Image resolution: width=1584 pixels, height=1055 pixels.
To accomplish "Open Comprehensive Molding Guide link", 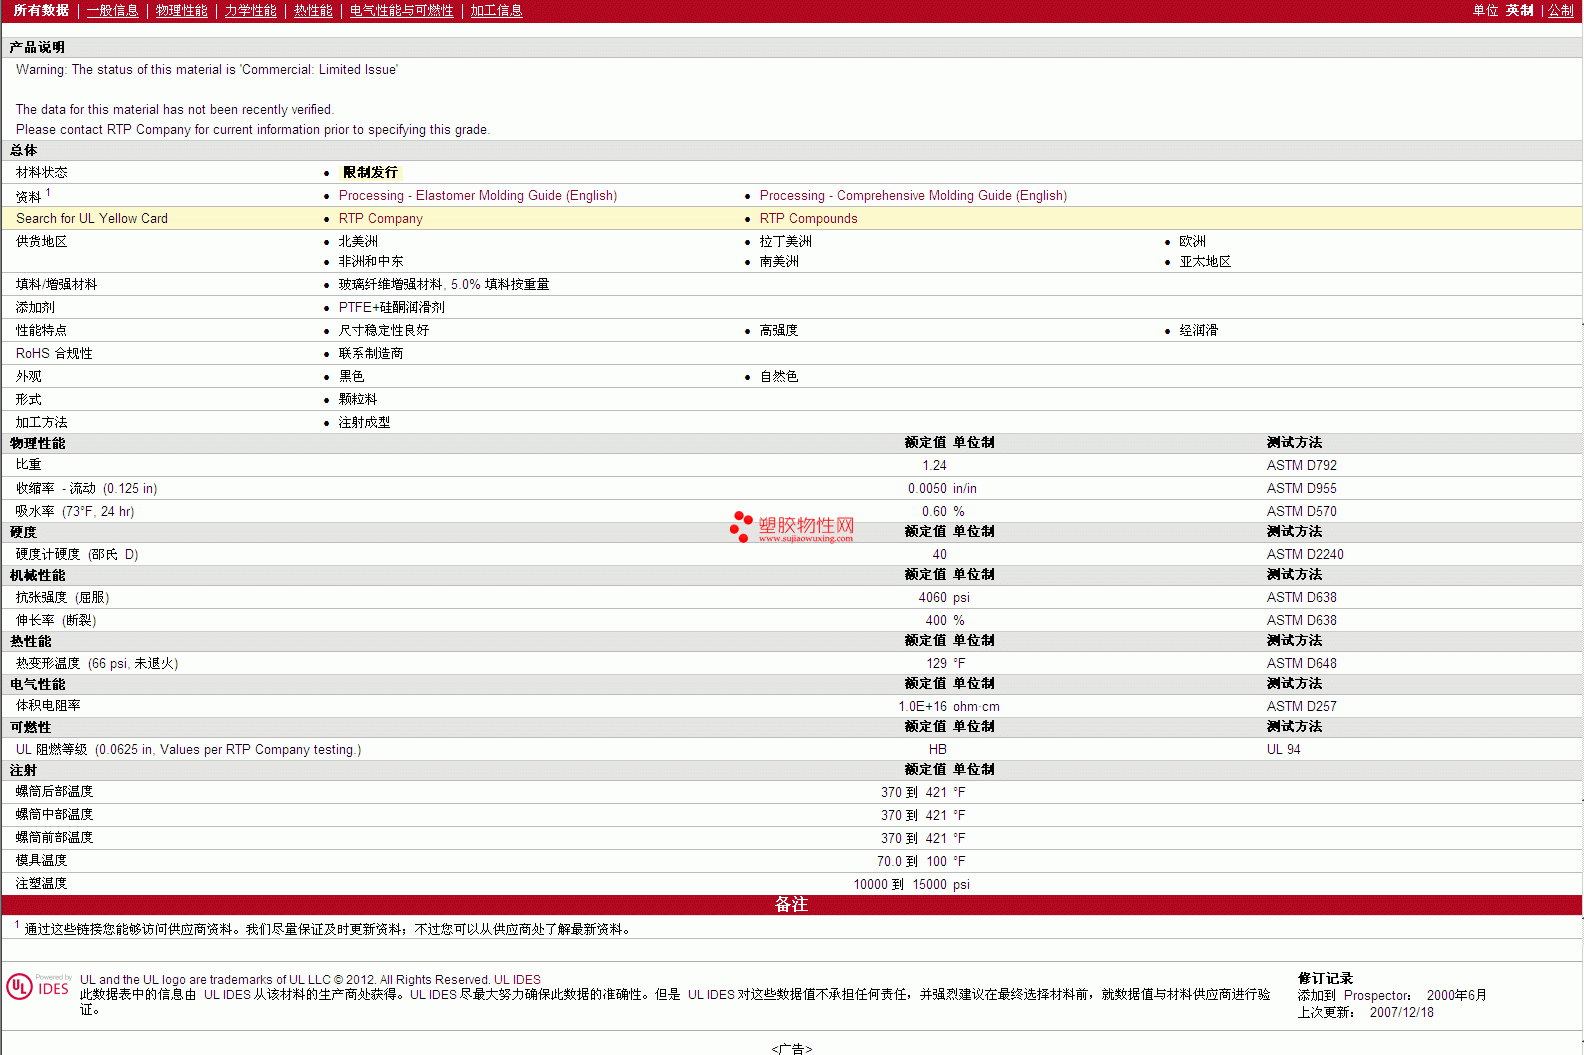I will pyautogui.click(x=913, y=196).
